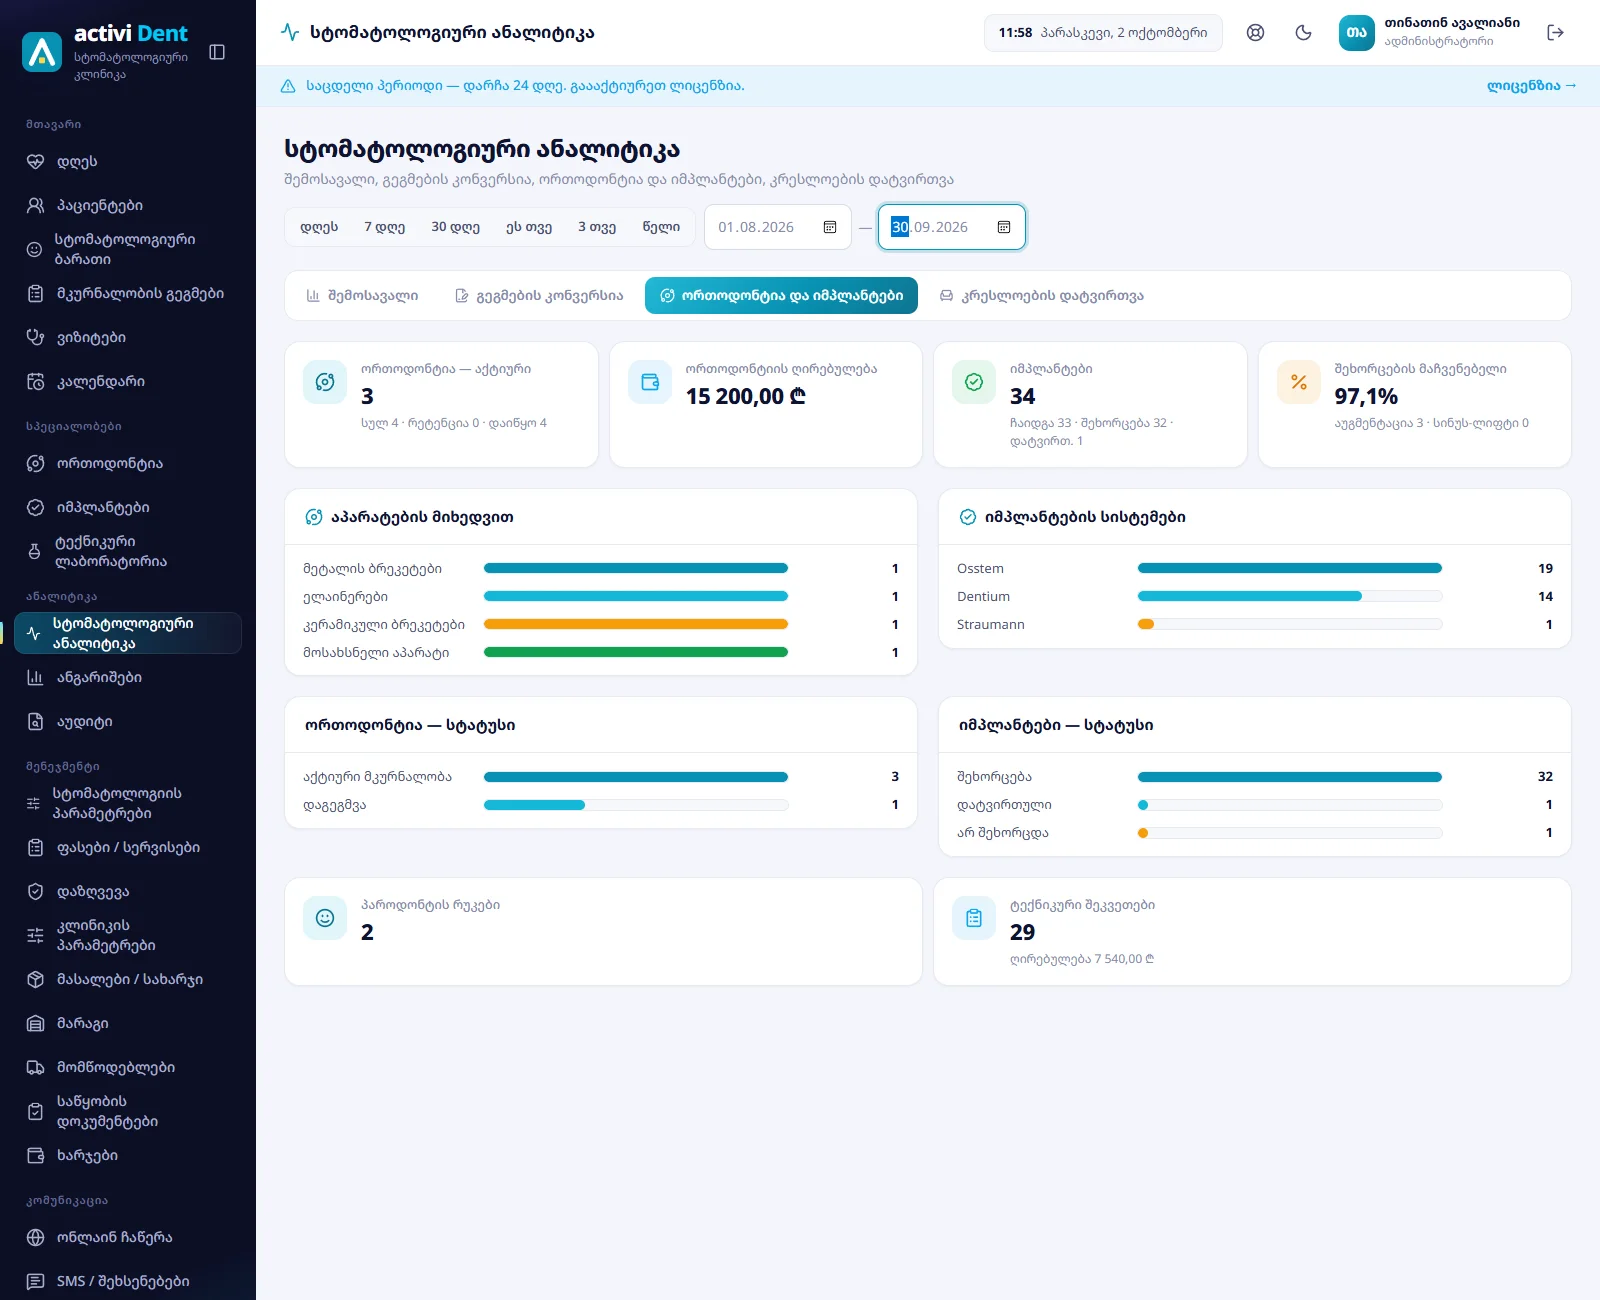Open მომწოდებლები in the sidebar

coord(128,1067)
